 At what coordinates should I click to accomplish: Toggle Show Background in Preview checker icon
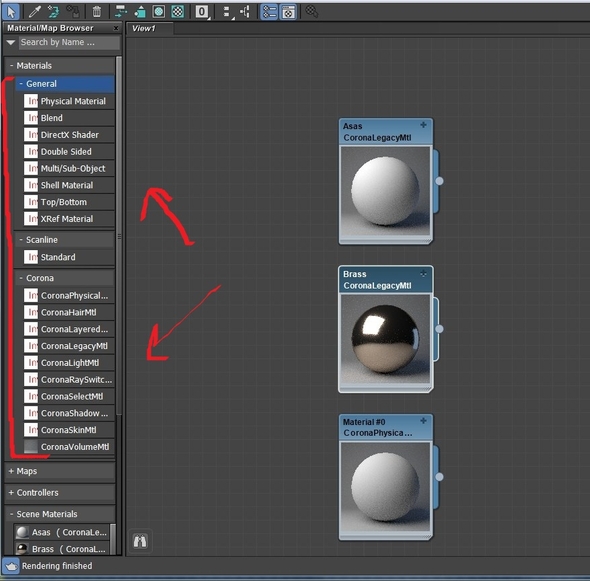click(x=178, y=12)
